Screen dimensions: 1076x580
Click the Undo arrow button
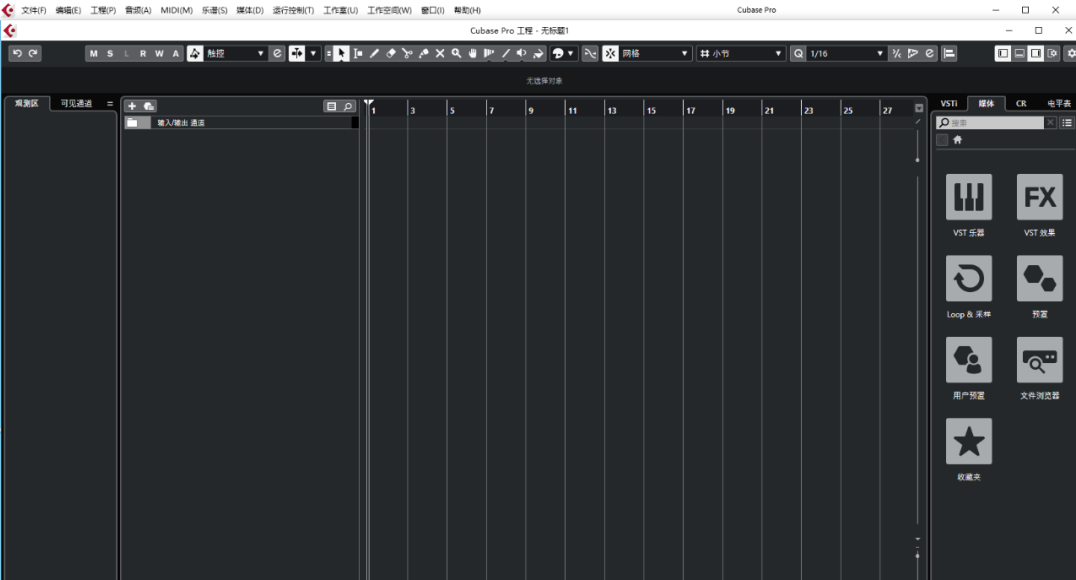17,53
